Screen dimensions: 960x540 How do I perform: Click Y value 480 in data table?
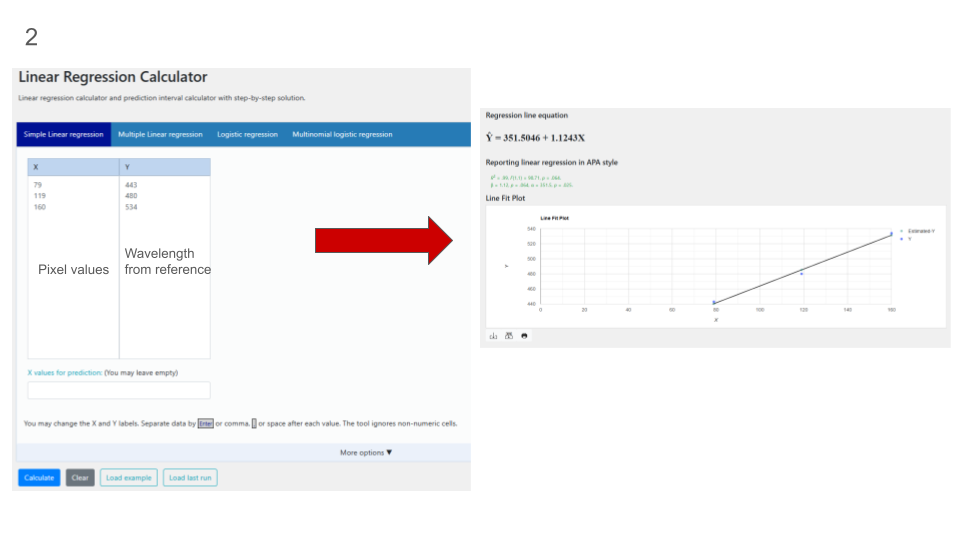131,196
